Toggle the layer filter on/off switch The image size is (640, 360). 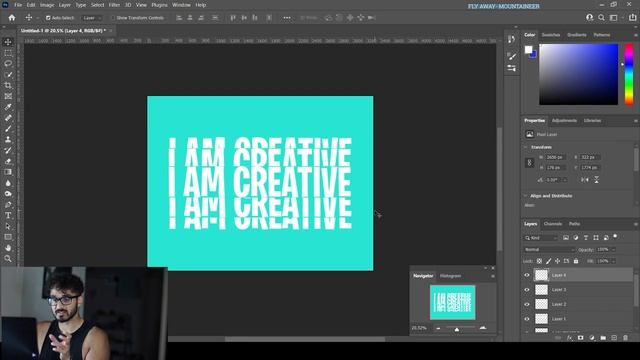point(615,237)
